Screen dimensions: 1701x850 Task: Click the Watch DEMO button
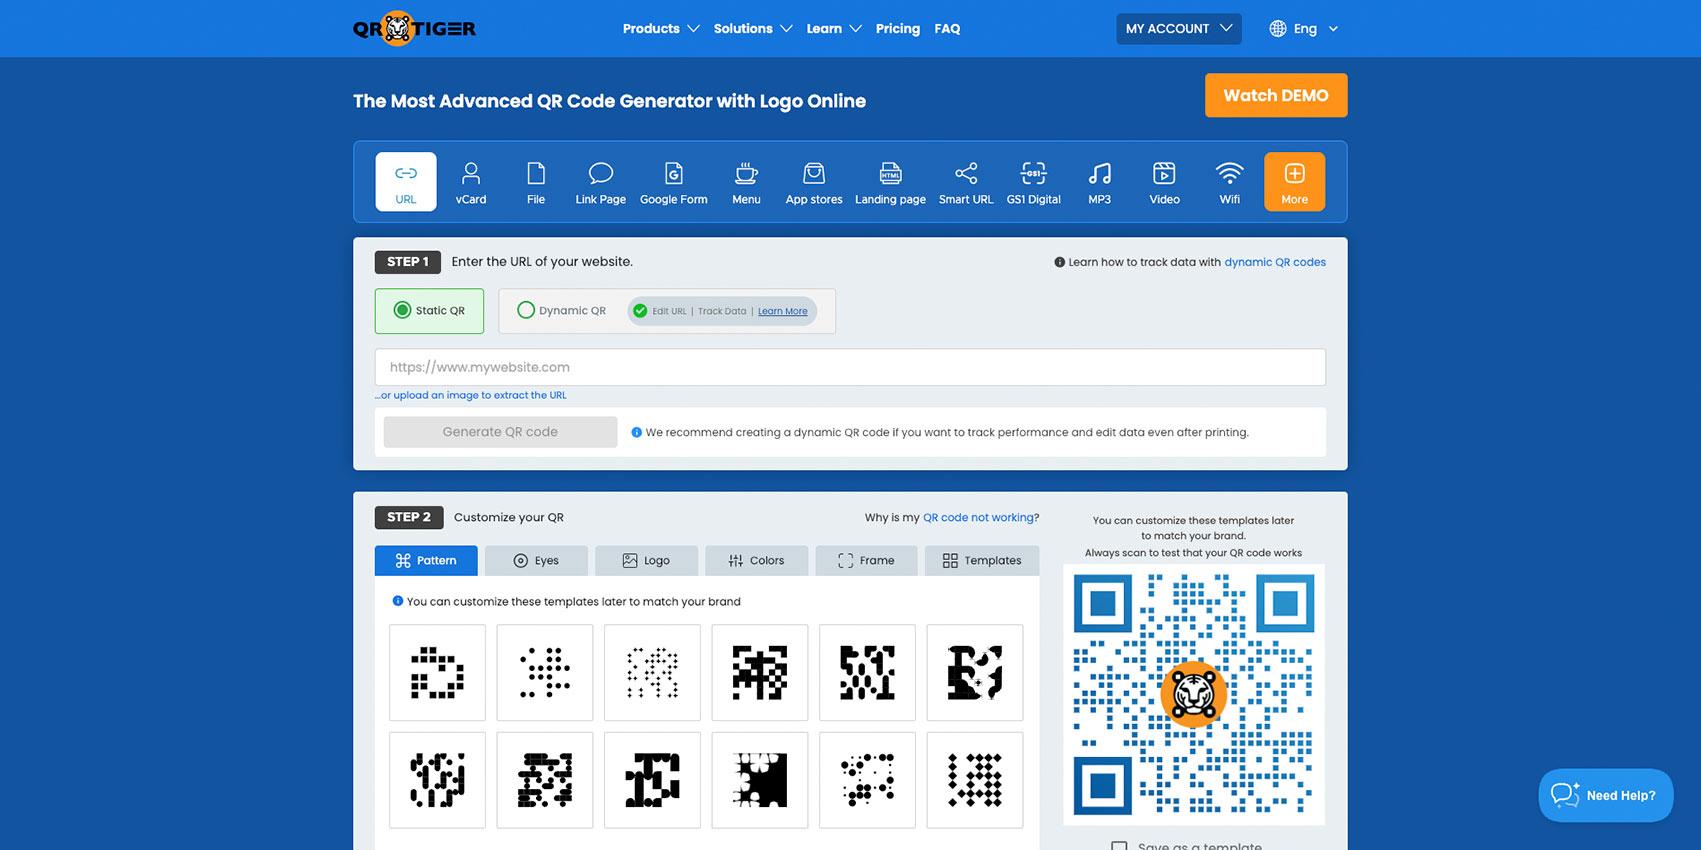[1275, 96]
